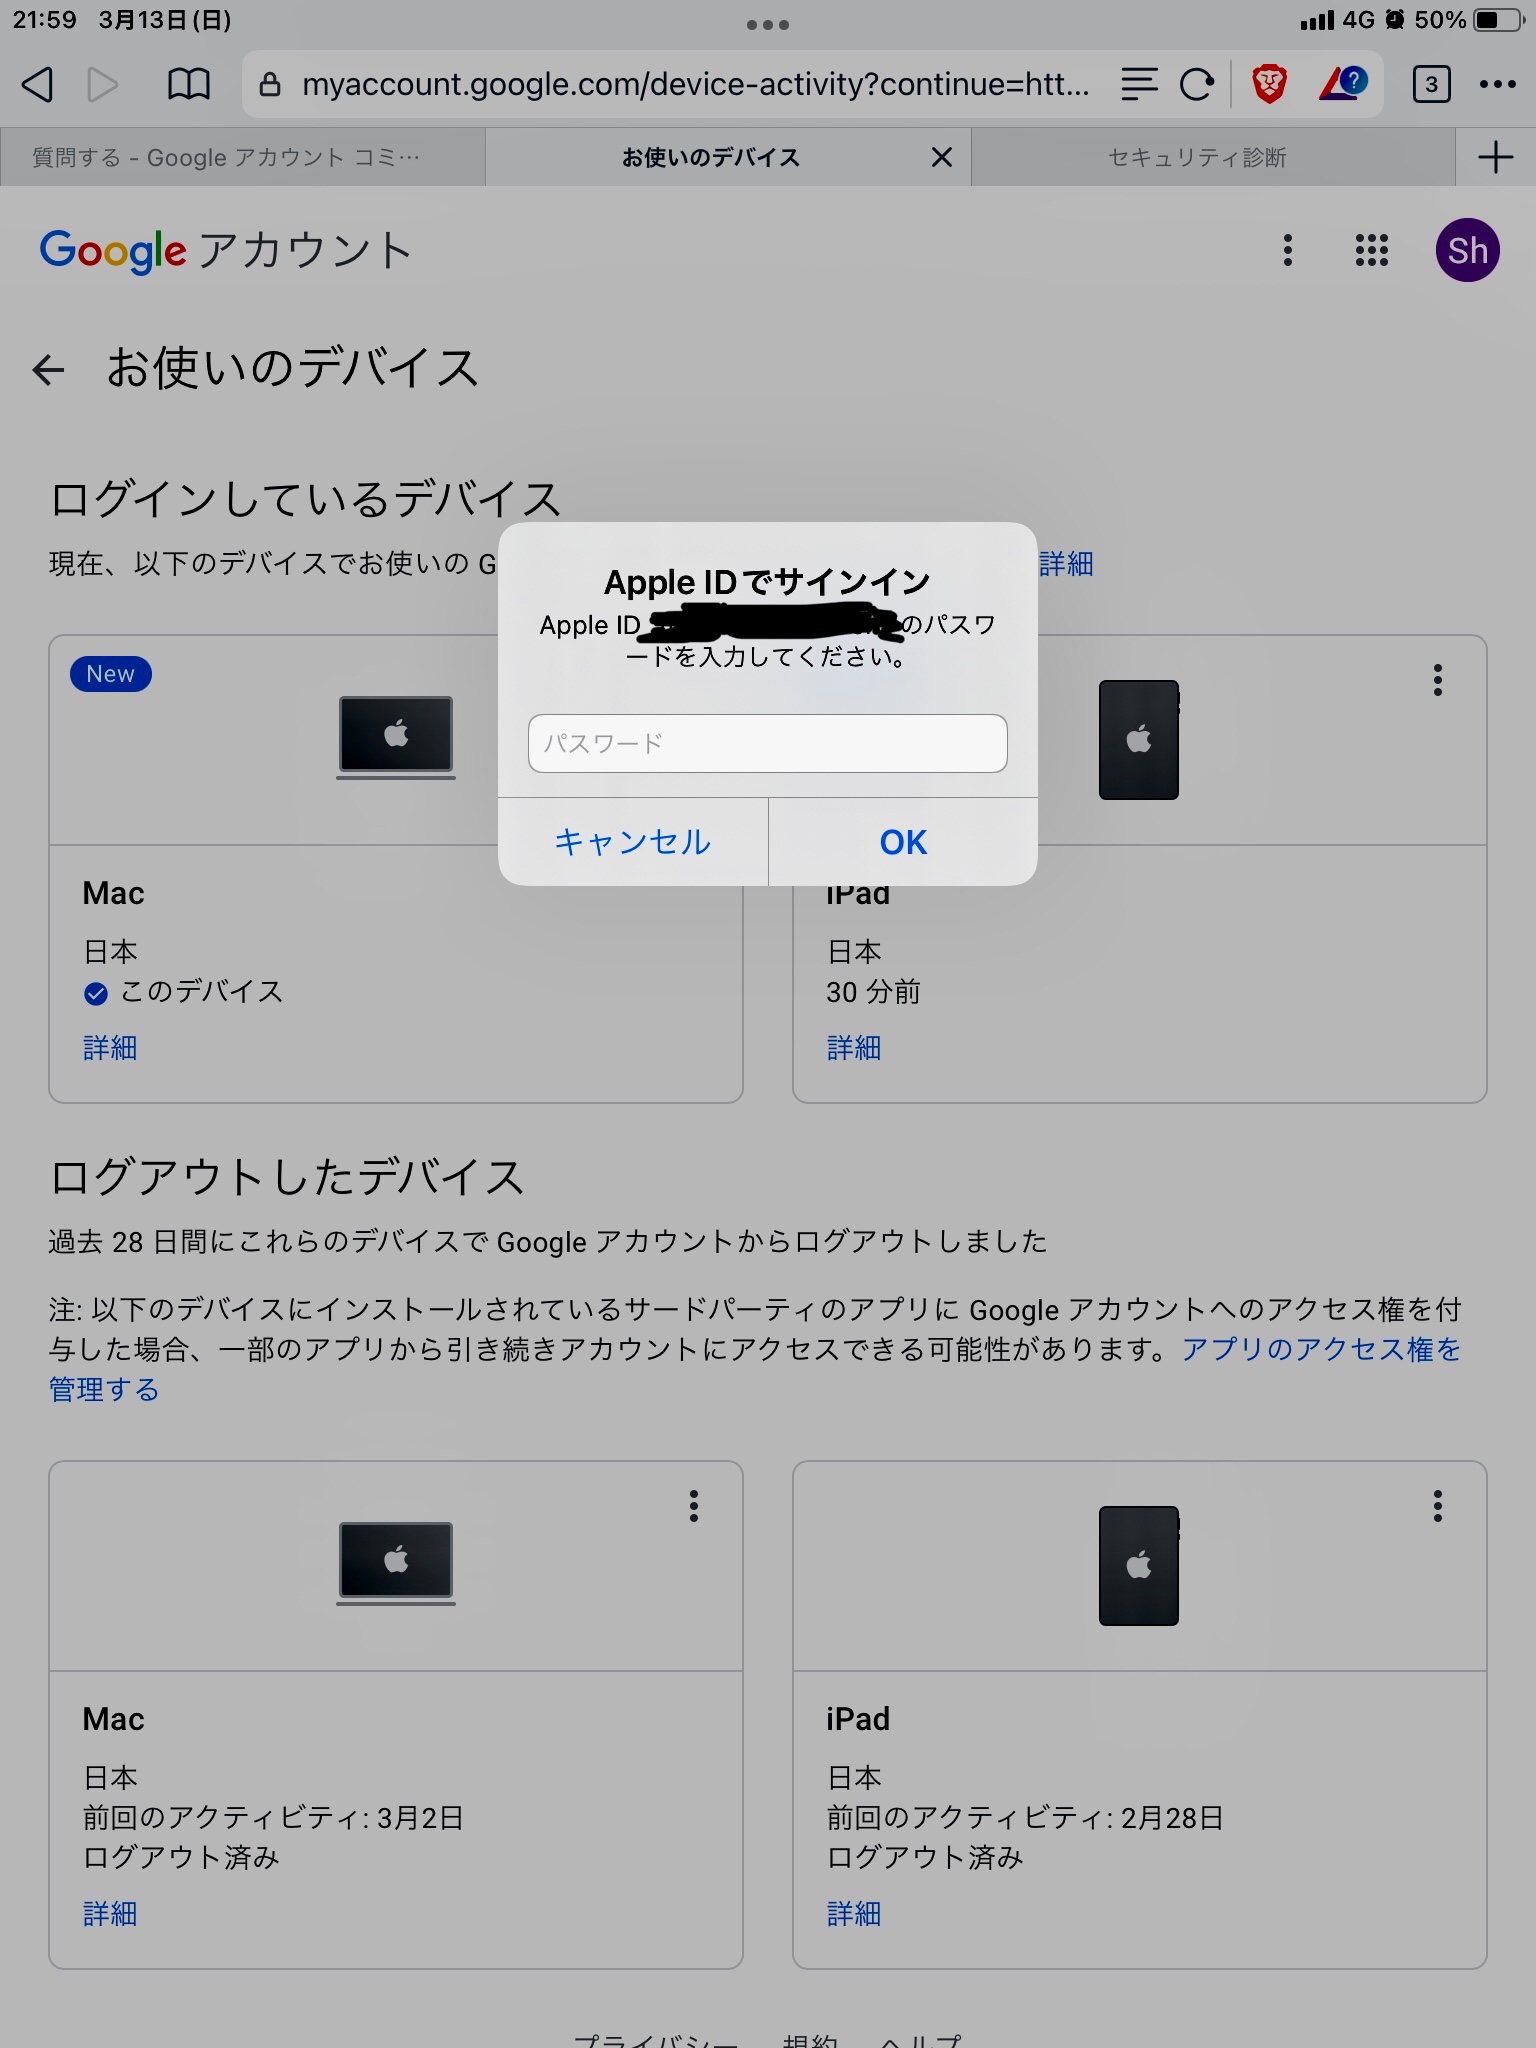This screenshot has width=1536, height=2048.
Task: Tap the logged-out Mac laptop image
Action: tap(396, 1564)
